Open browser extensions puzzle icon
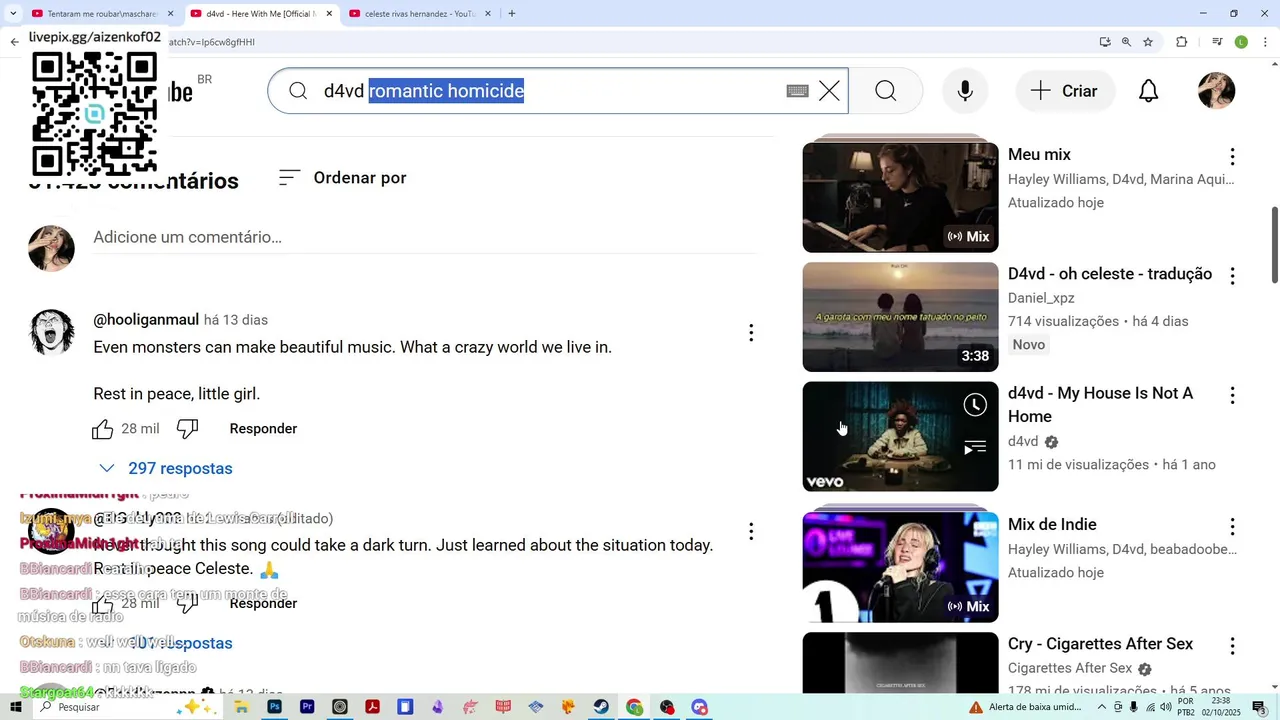Viewport: 1280px width, 720px height. [1182, 42]
